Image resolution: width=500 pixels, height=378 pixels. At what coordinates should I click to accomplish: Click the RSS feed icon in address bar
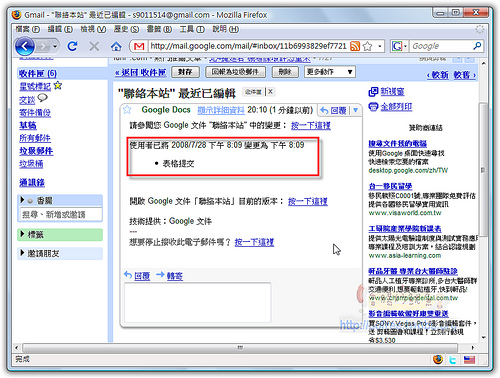tap(355, 46)
